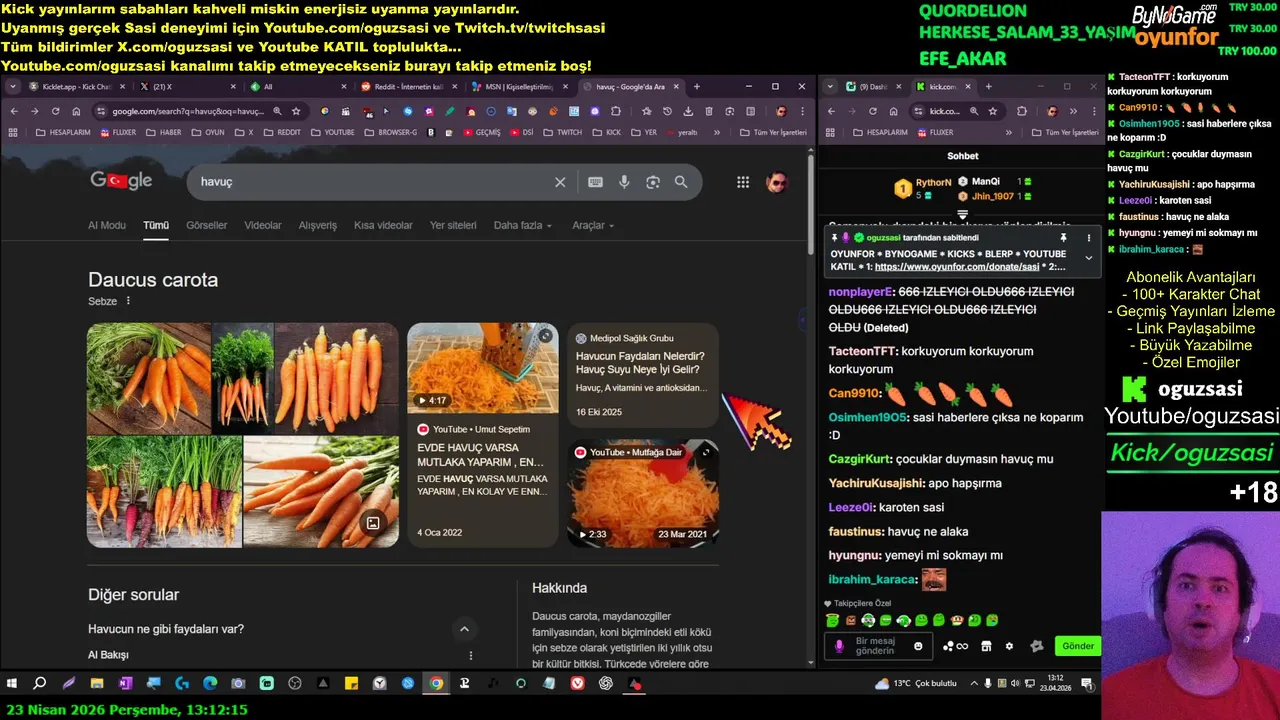The image size is (1280, 720).
Task: Open the Kısa videolar results tab
Action: pyautogui.click(x=383, y=226)
